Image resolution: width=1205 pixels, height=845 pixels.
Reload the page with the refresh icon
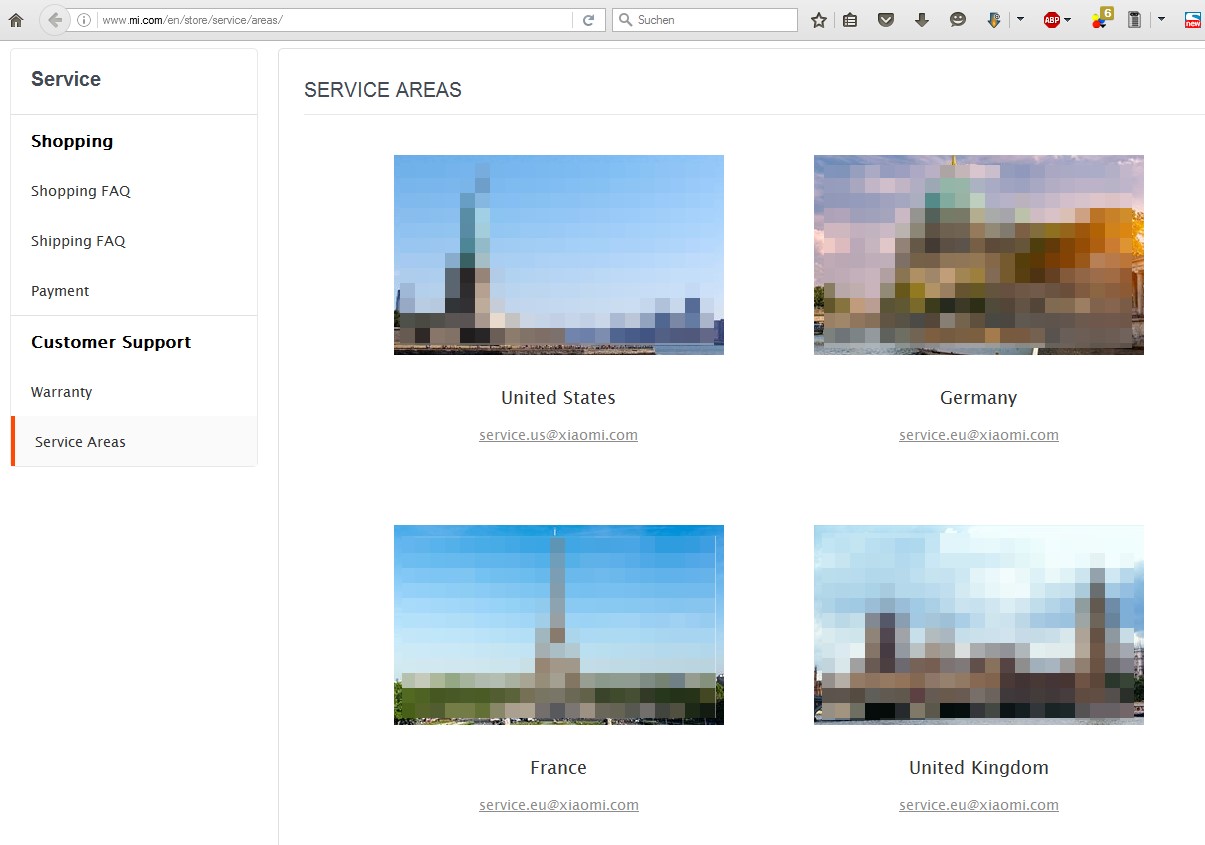click(589, 20)
